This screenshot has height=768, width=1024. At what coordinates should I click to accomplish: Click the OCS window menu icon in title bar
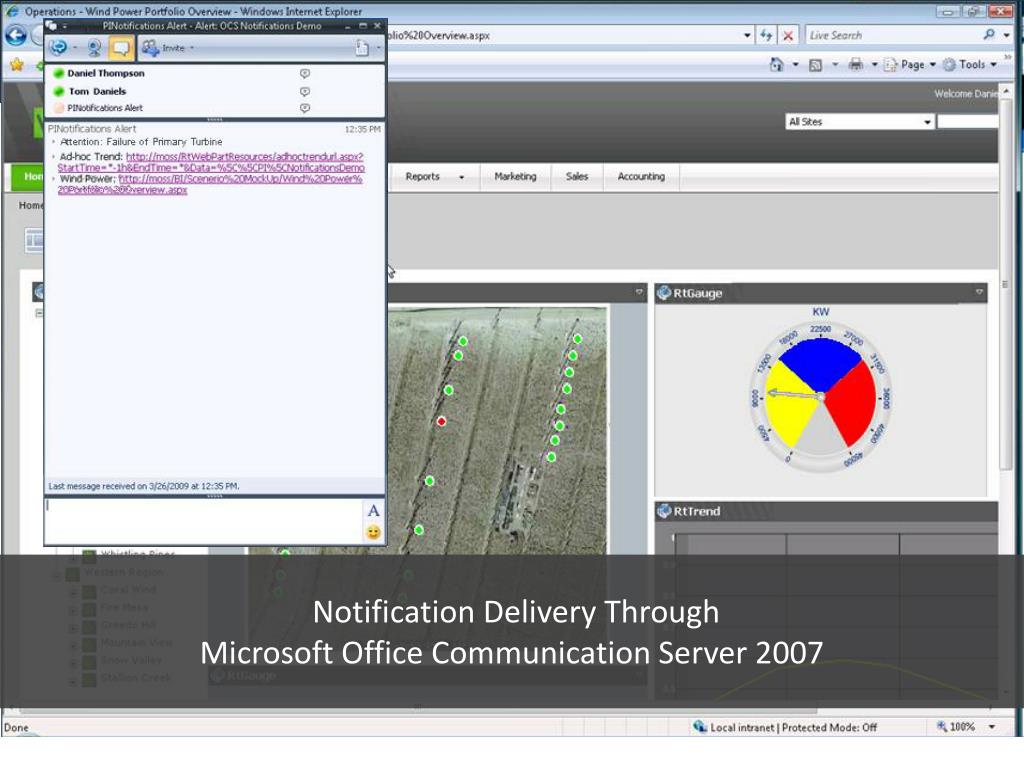[x=52, y=26]
